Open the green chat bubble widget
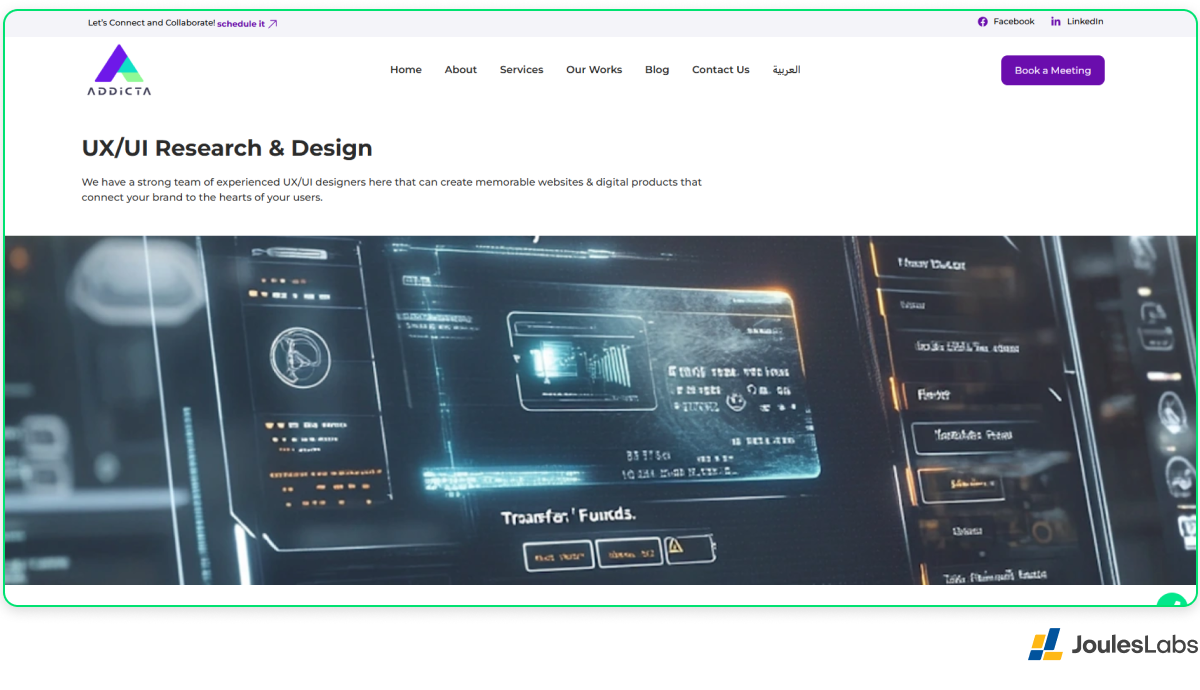Screen dimensions: 1200x690 1171,602
